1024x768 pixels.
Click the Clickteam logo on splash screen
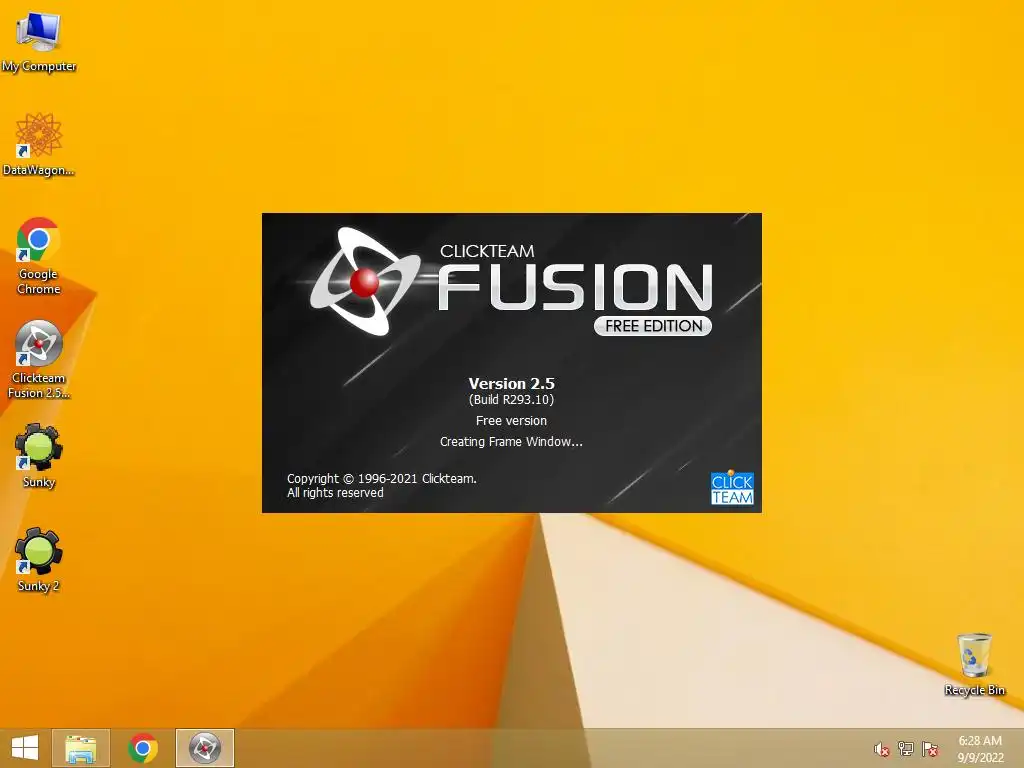pos(732,488)
